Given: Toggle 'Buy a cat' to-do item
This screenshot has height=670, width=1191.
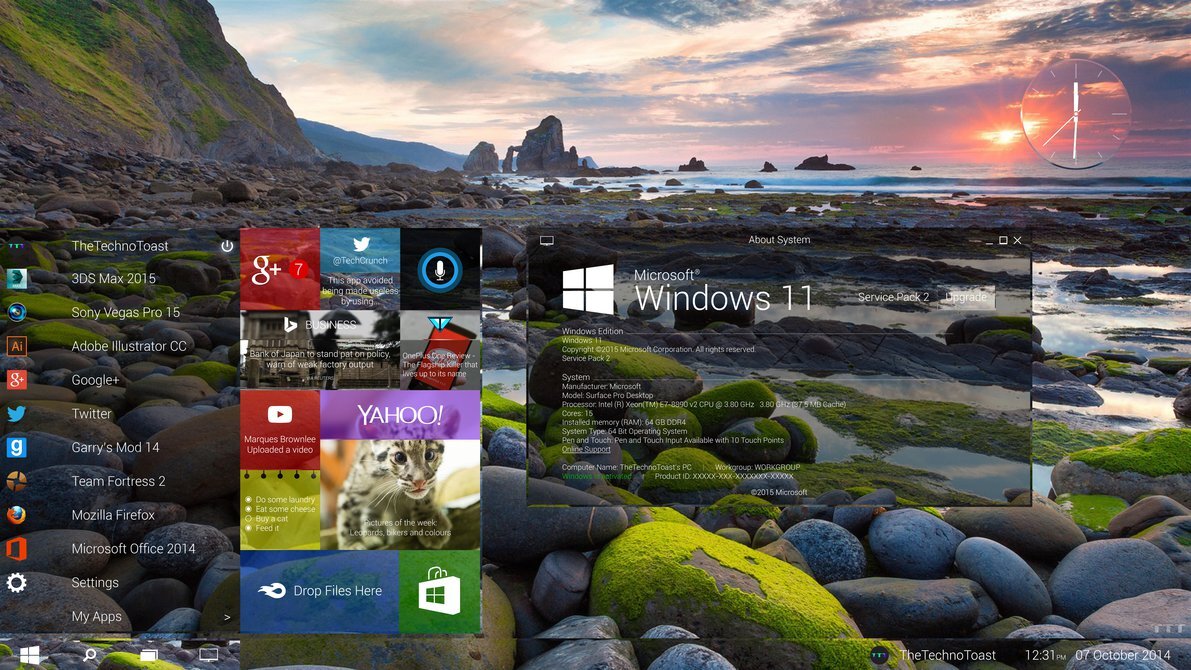Looking at the screenshot, I should 248,518.
